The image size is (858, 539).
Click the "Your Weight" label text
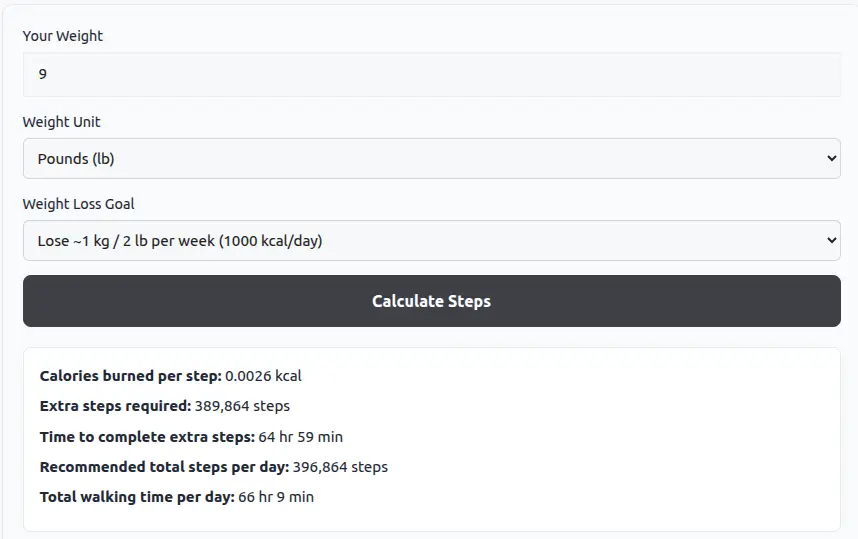[63, 36]
